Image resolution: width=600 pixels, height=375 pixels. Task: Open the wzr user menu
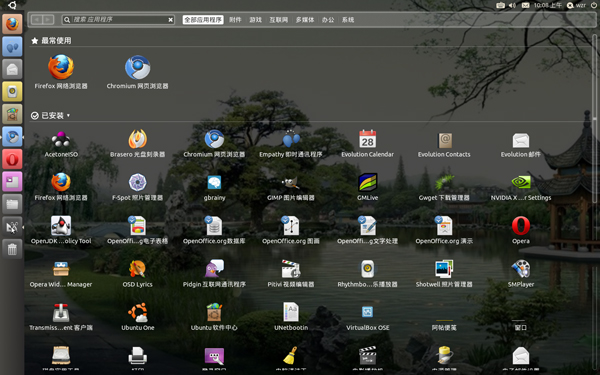coord(576,5)
